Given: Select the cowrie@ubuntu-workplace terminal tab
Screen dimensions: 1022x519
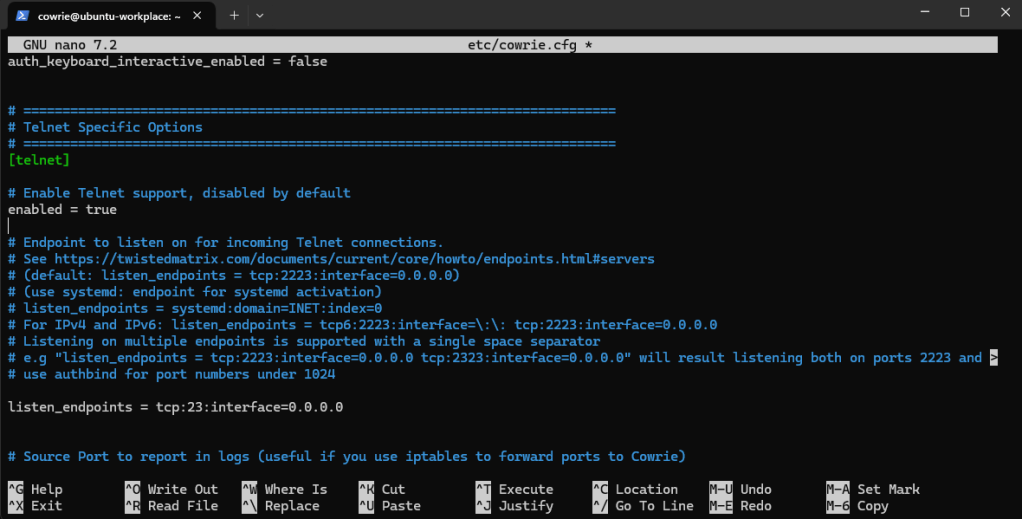Looking at the screenshot, I should (x=110, y=14).
